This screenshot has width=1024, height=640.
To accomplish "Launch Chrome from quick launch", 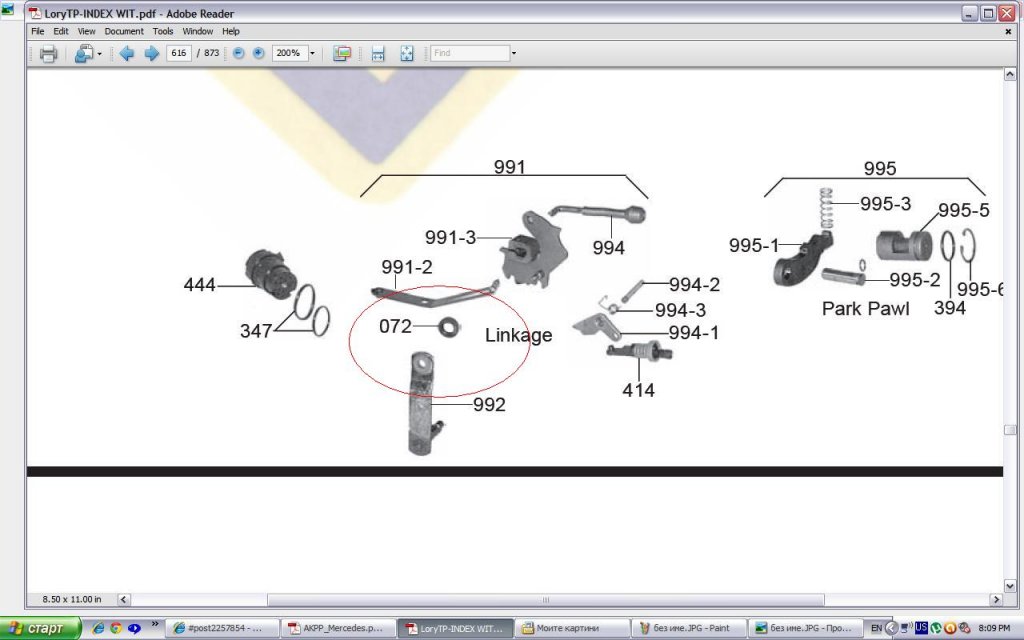I will tap(116, 628).
